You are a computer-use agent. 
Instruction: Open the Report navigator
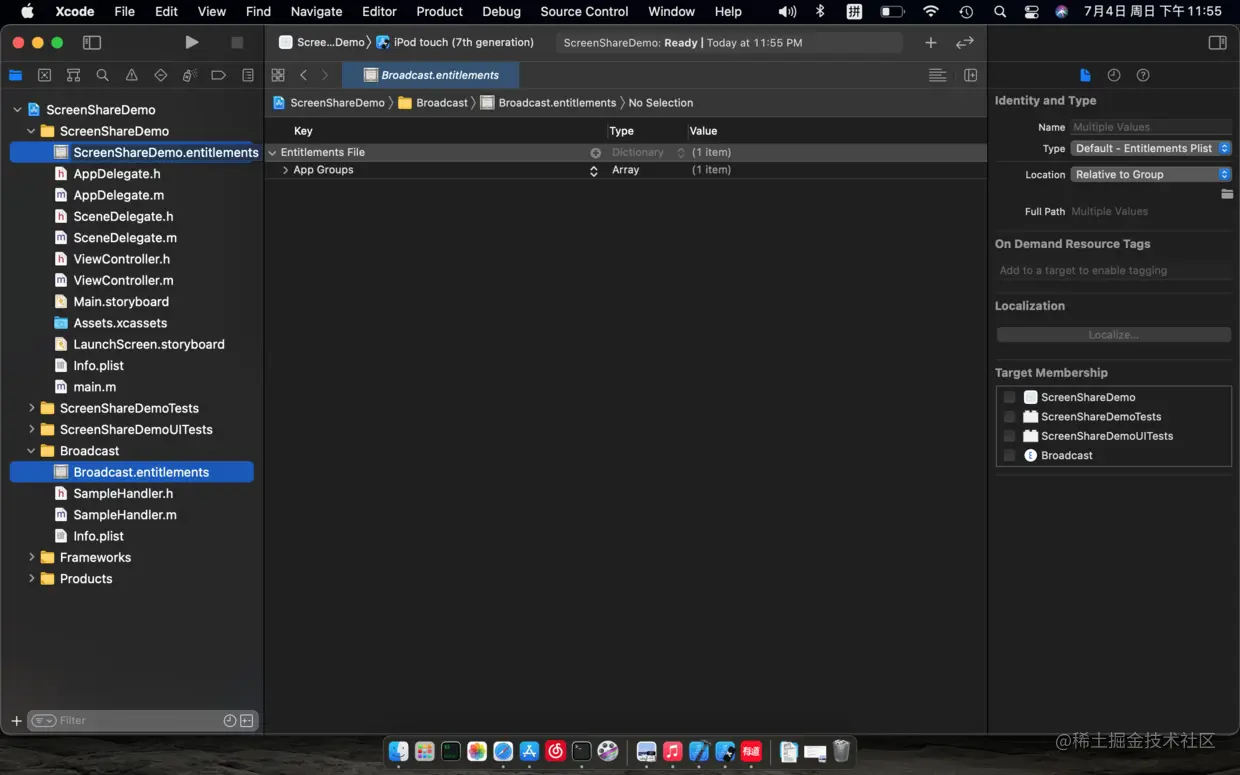[x=247, y=76]
